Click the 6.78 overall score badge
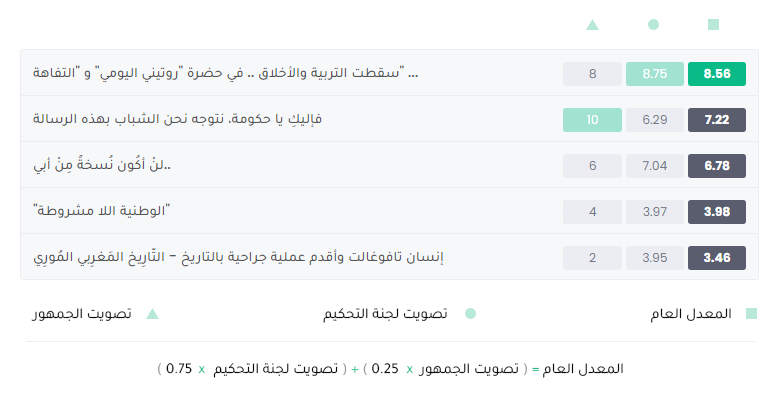The height and width of the screenshot is (400, 780). [x=717, y=166]
